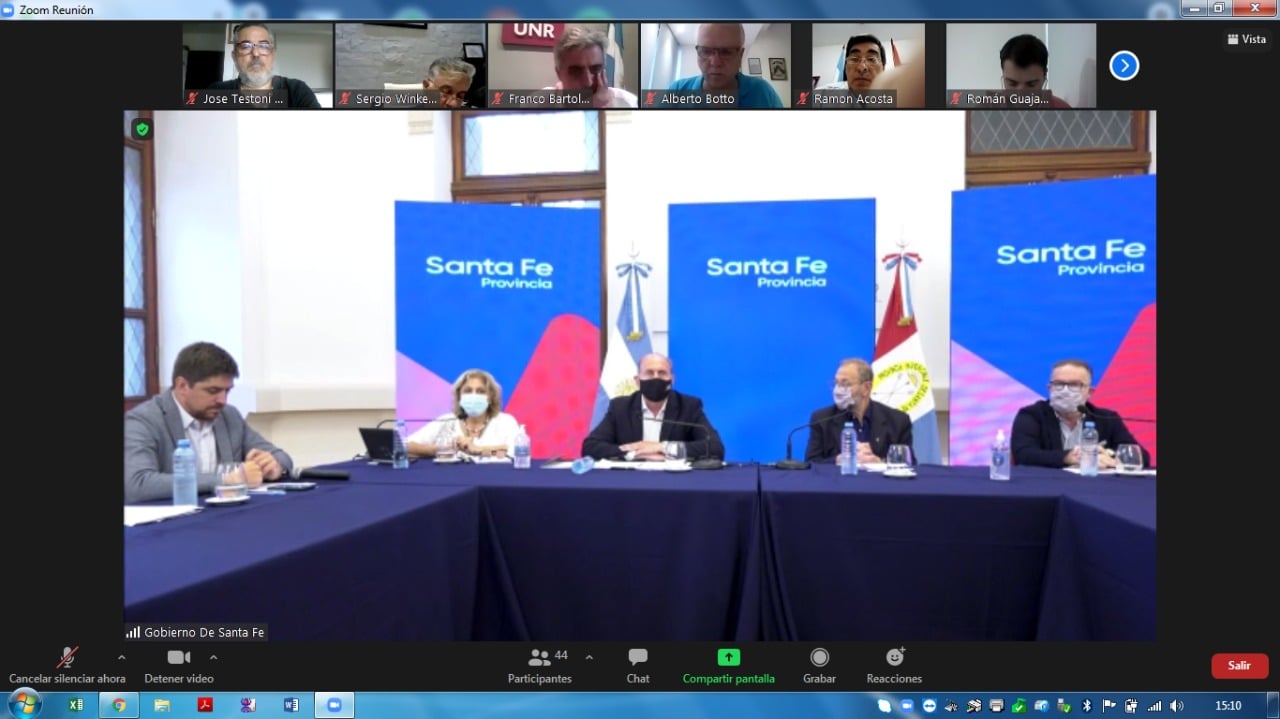Open audio options arrow beside microphone

click(x=121, y=657)
